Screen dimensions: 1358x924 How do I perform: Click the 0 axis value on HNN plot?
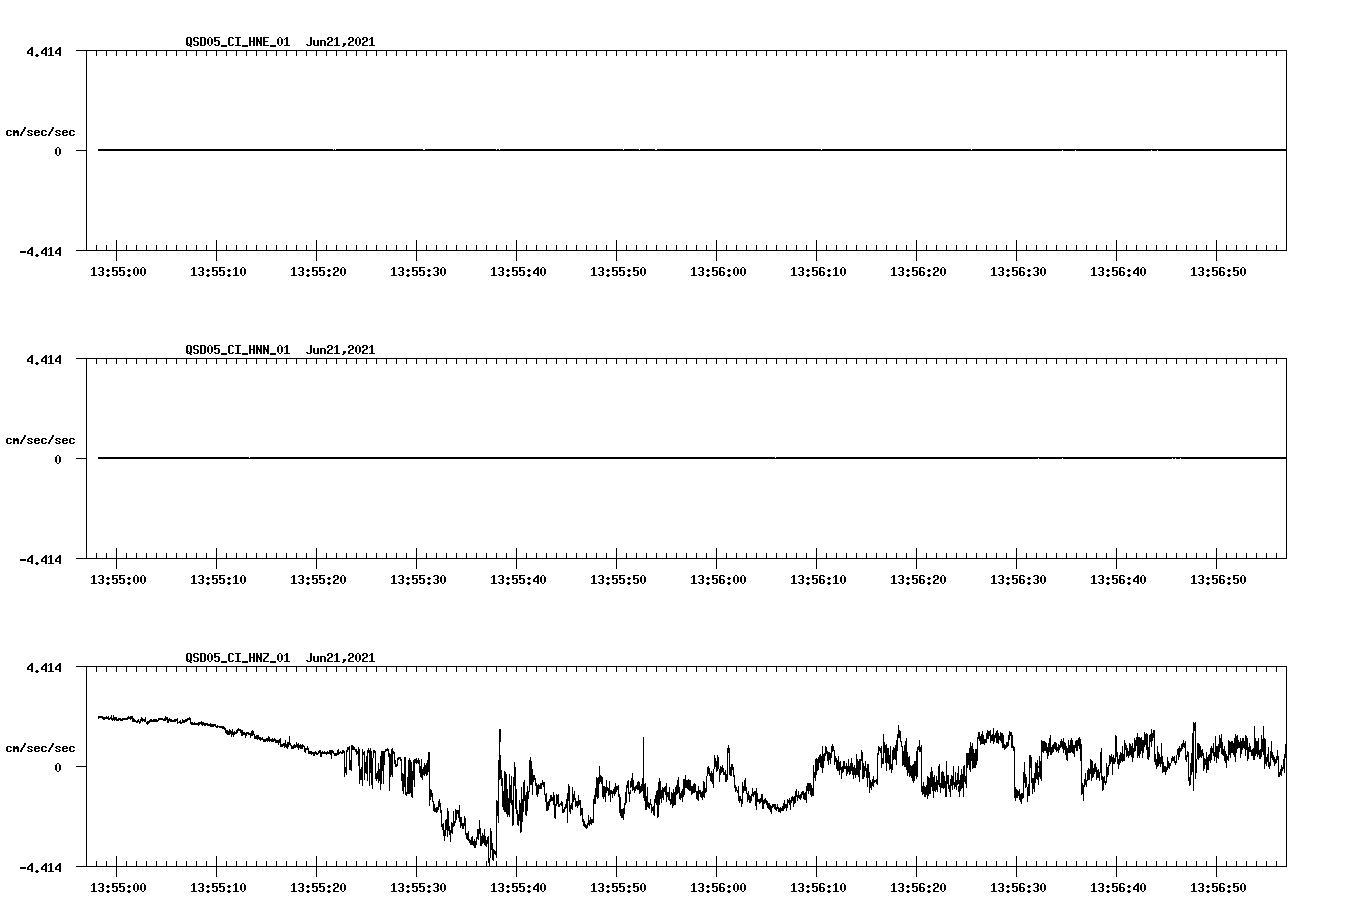pyautogui.click(x=58, y=459)
